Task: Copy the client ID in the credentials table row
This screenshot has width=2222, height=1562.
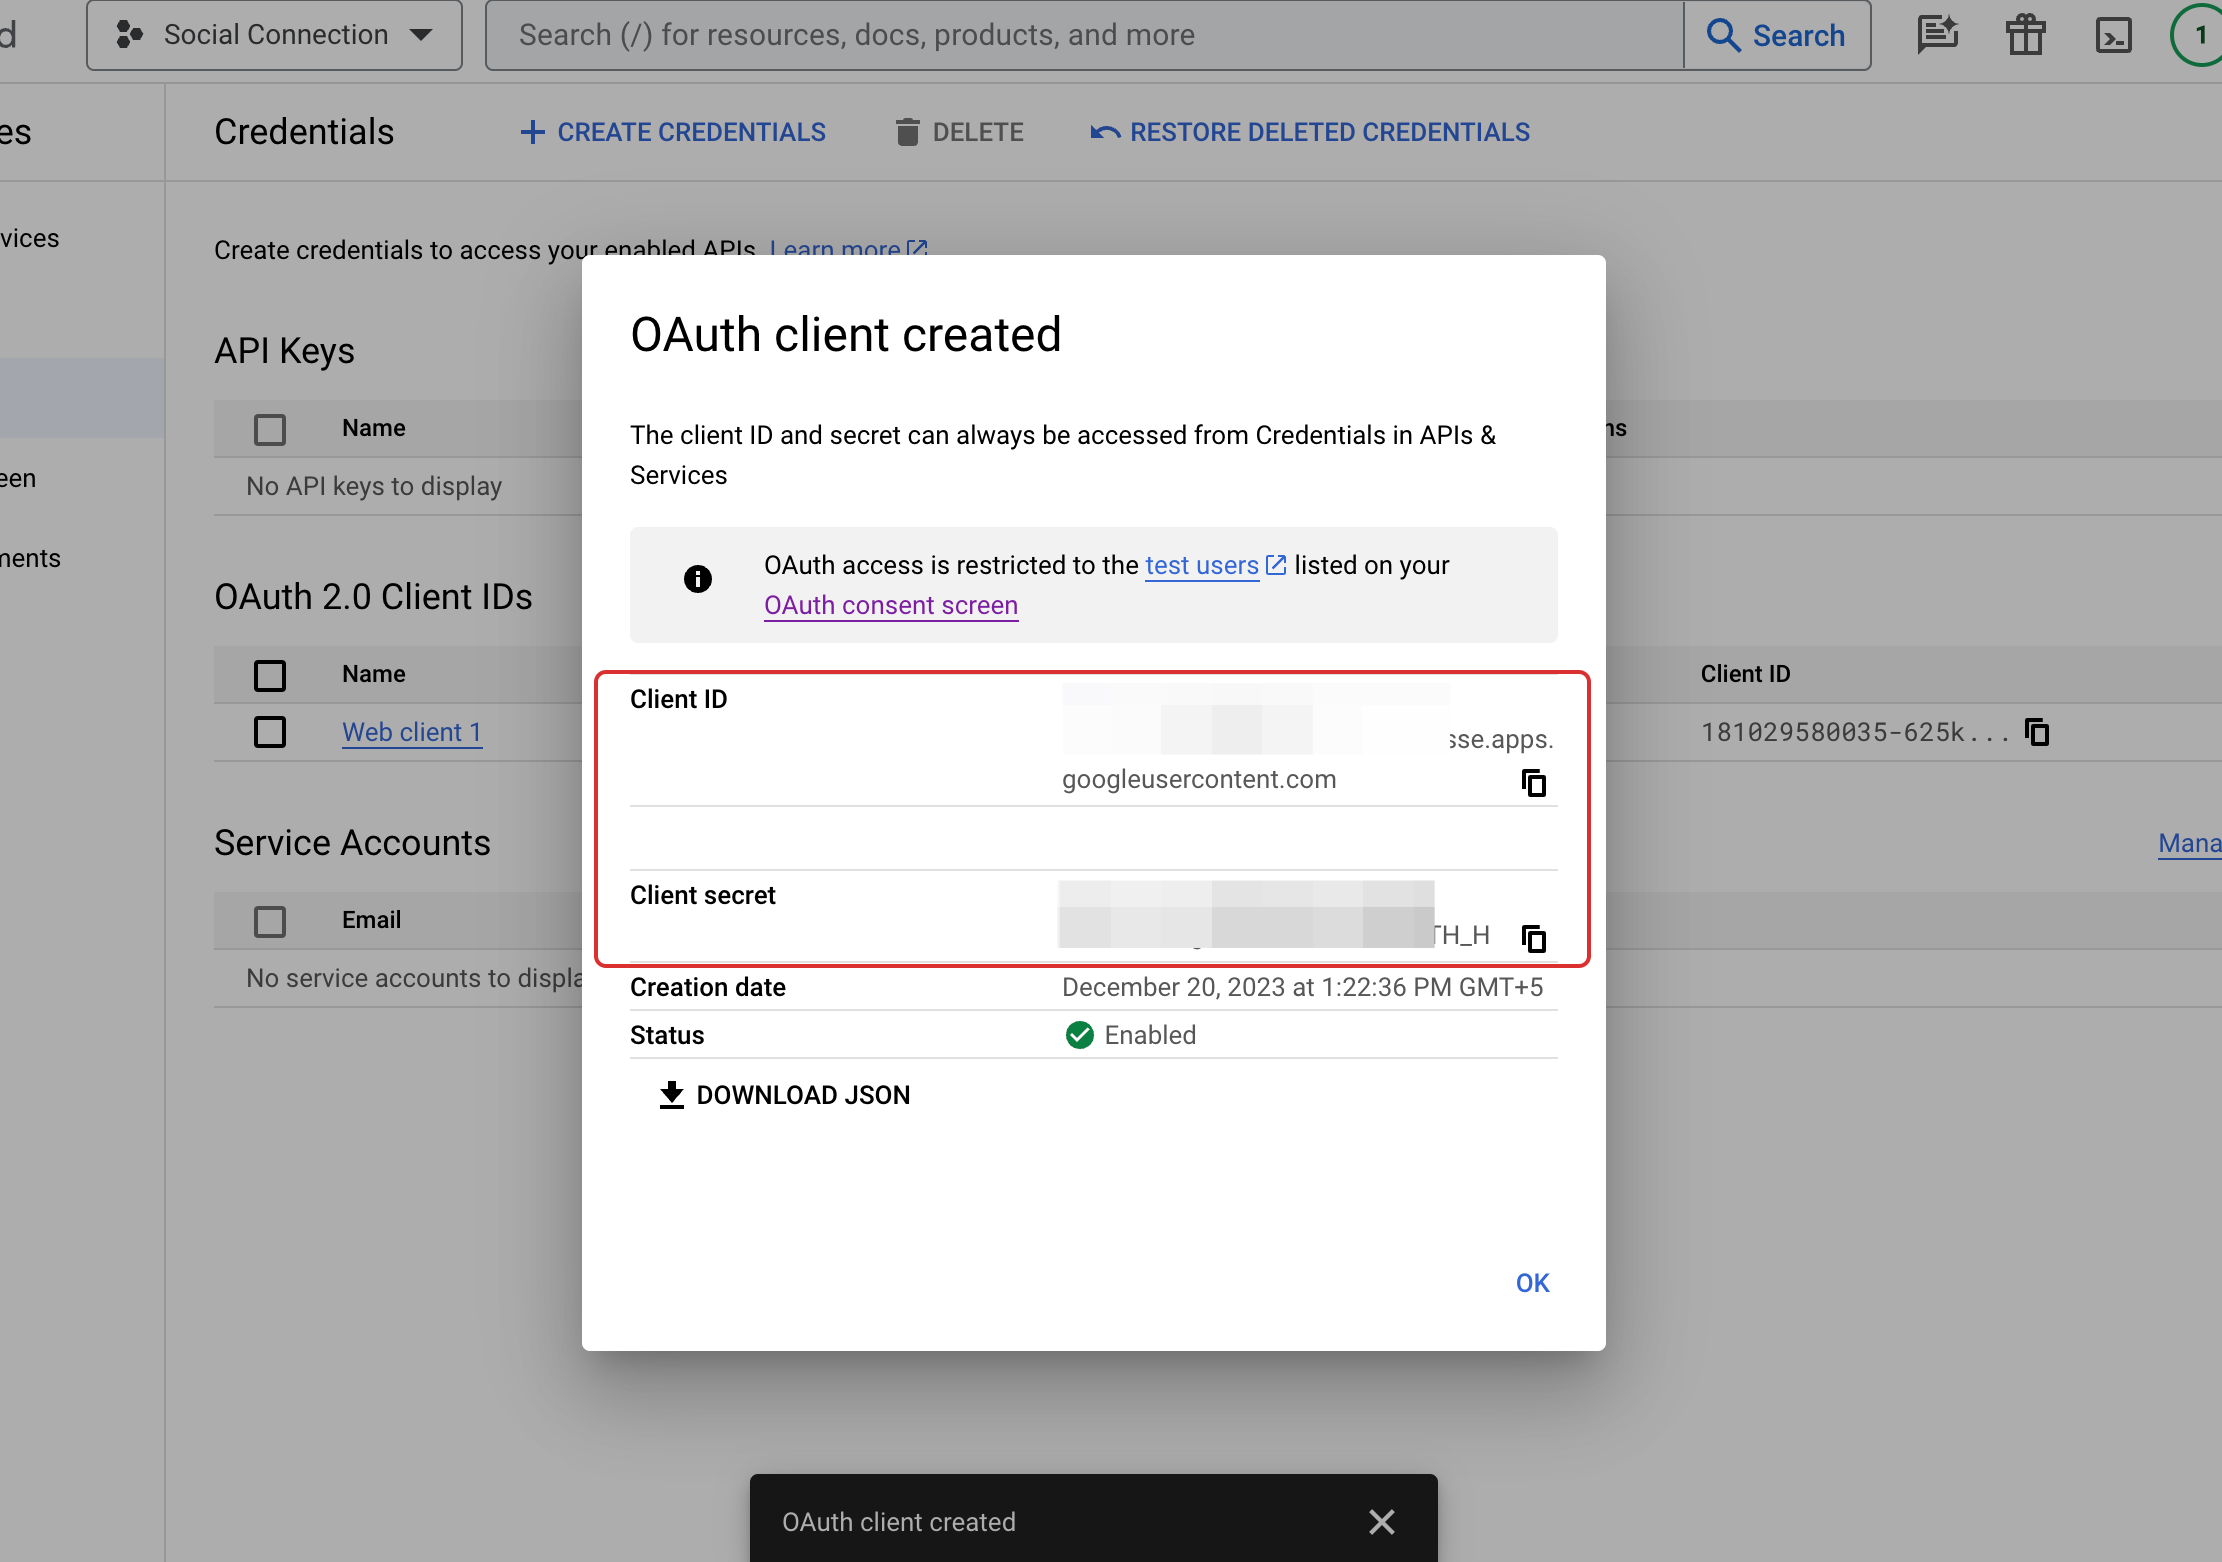Action: click(x=2037, y=732)
